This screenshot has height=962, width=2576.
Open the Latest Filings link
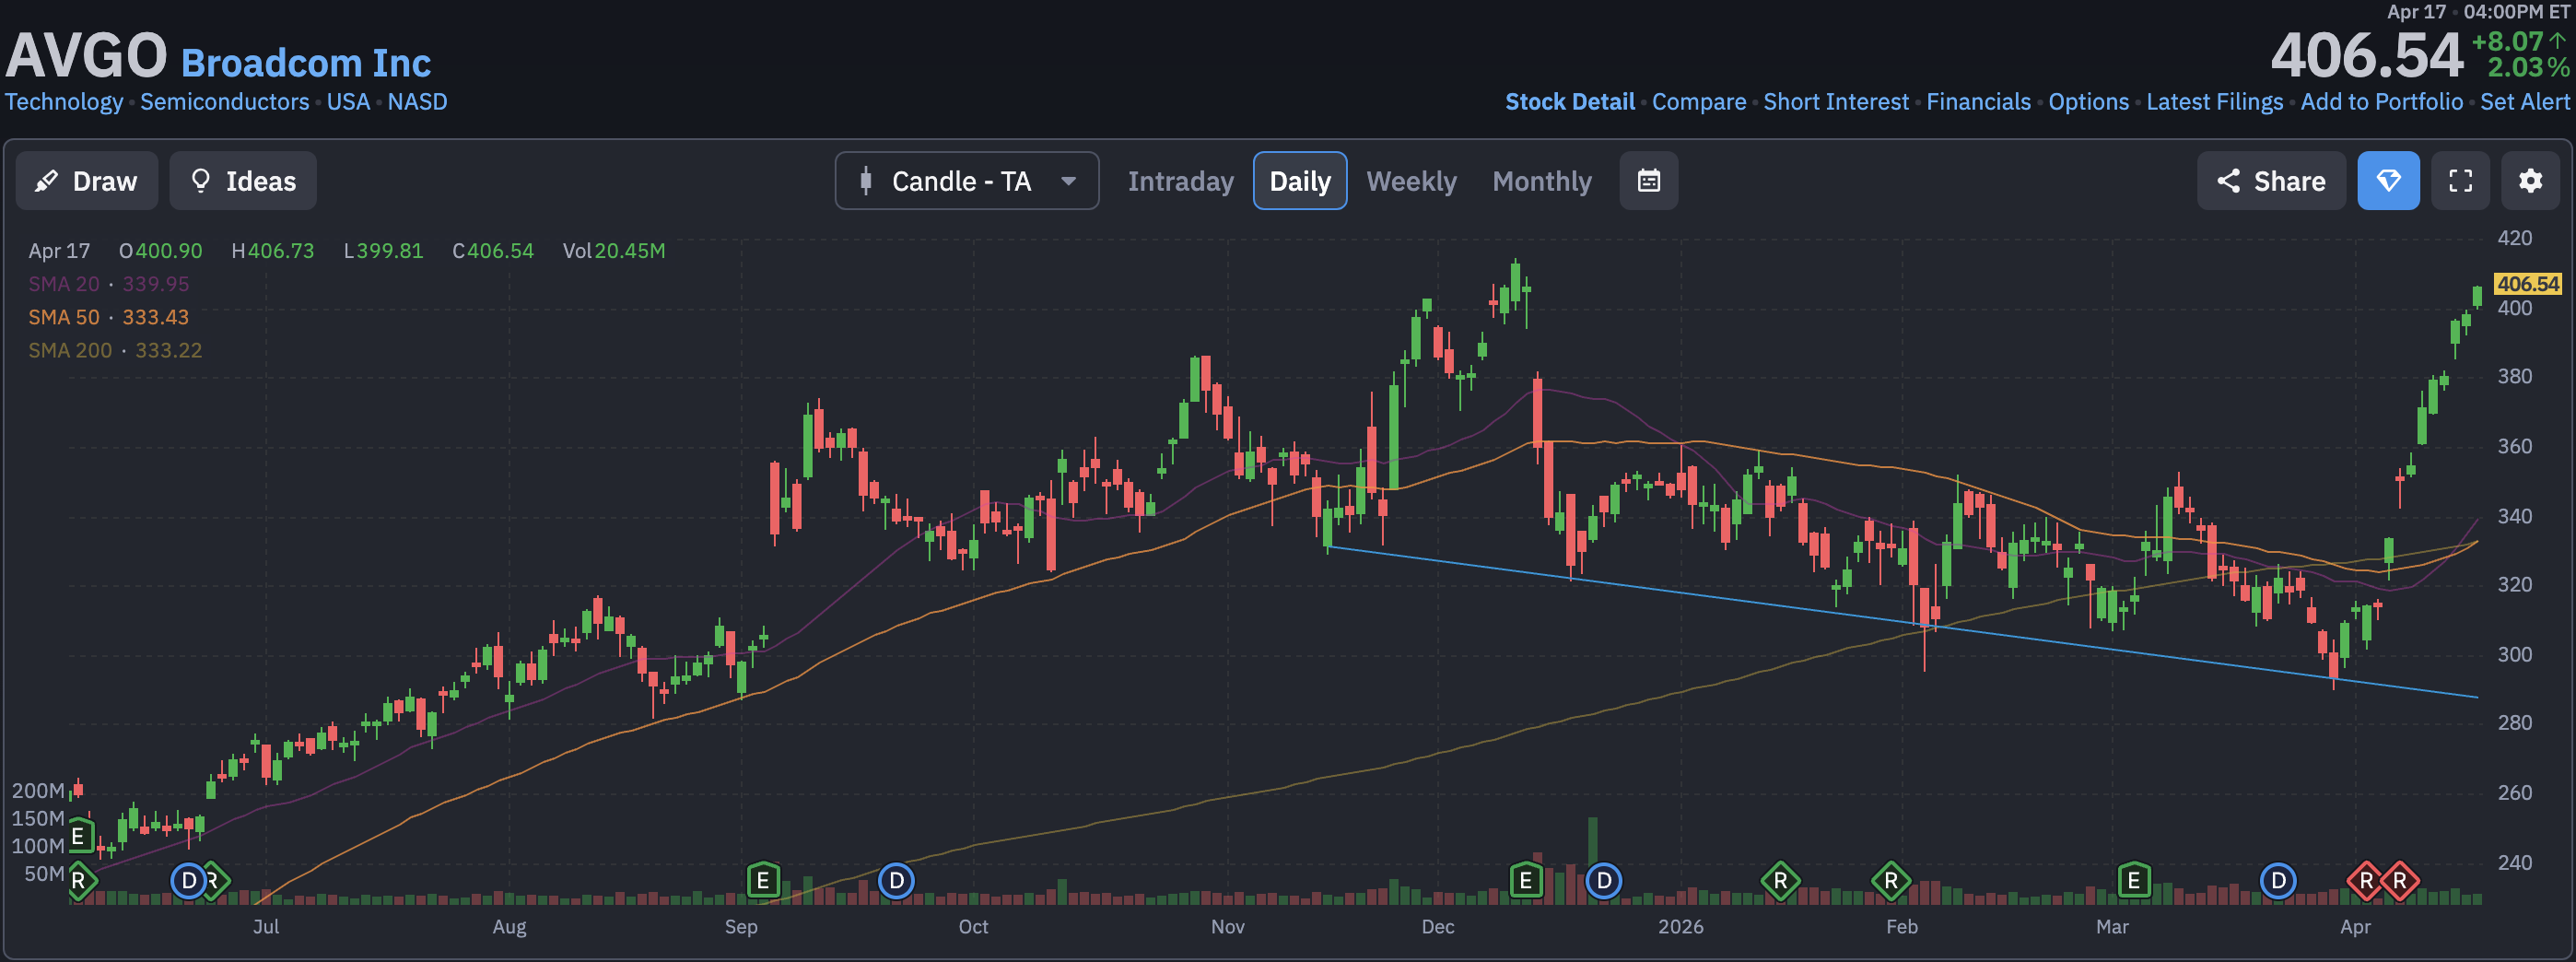(2215, 102)
